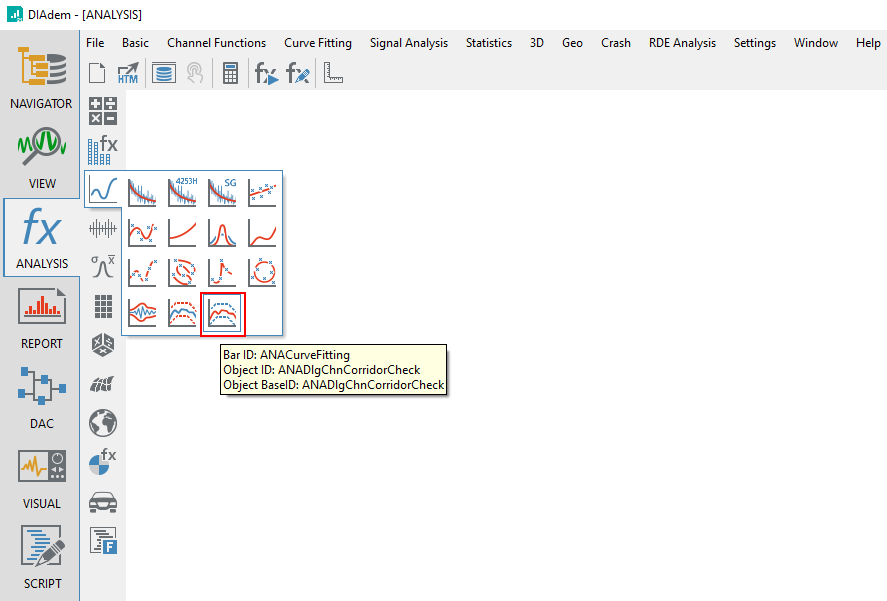Open the Crash analysis car icon
887x601 pixels.
tap(103, 501)
